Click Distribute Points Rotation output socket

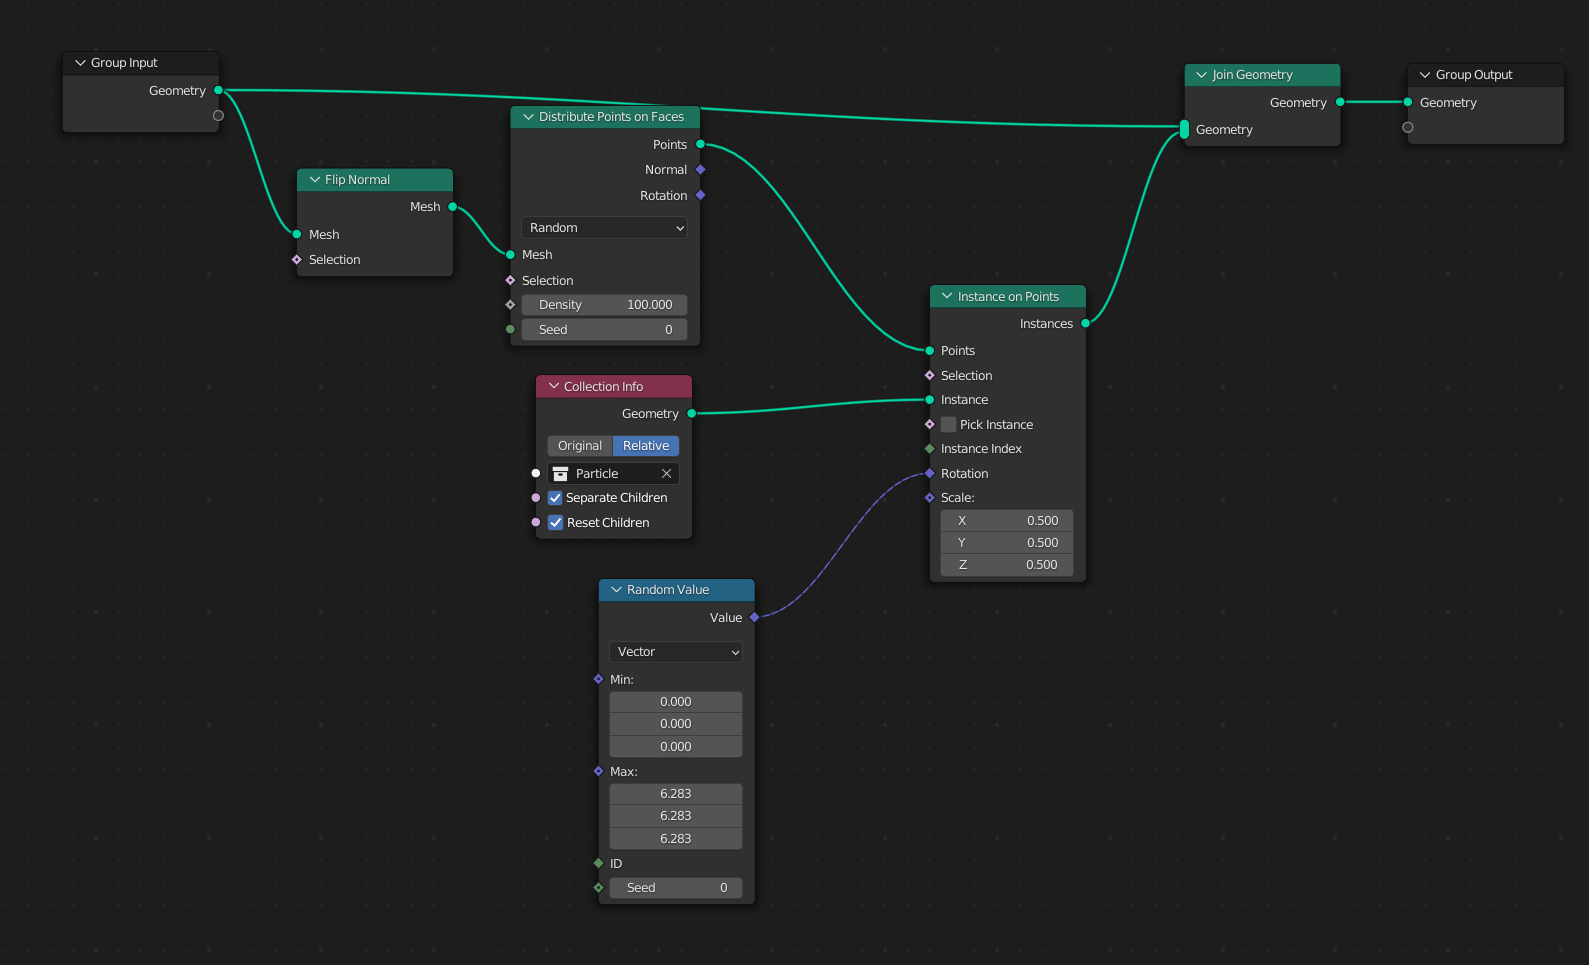click(x=700, y=195)
